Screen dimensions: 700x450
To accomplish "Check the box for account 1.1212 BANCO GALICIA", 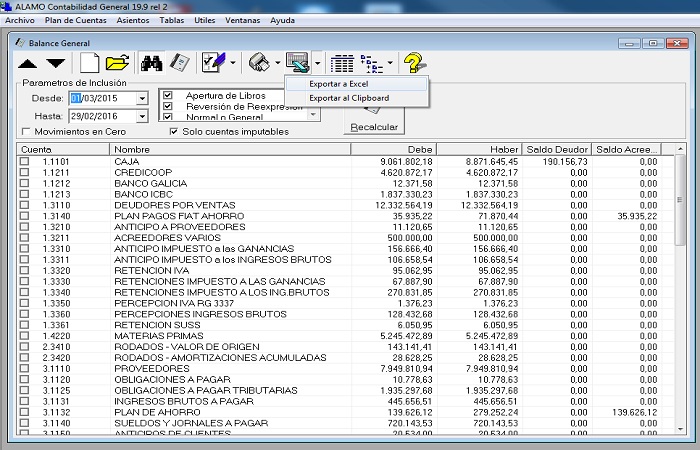I will [24, 183].
